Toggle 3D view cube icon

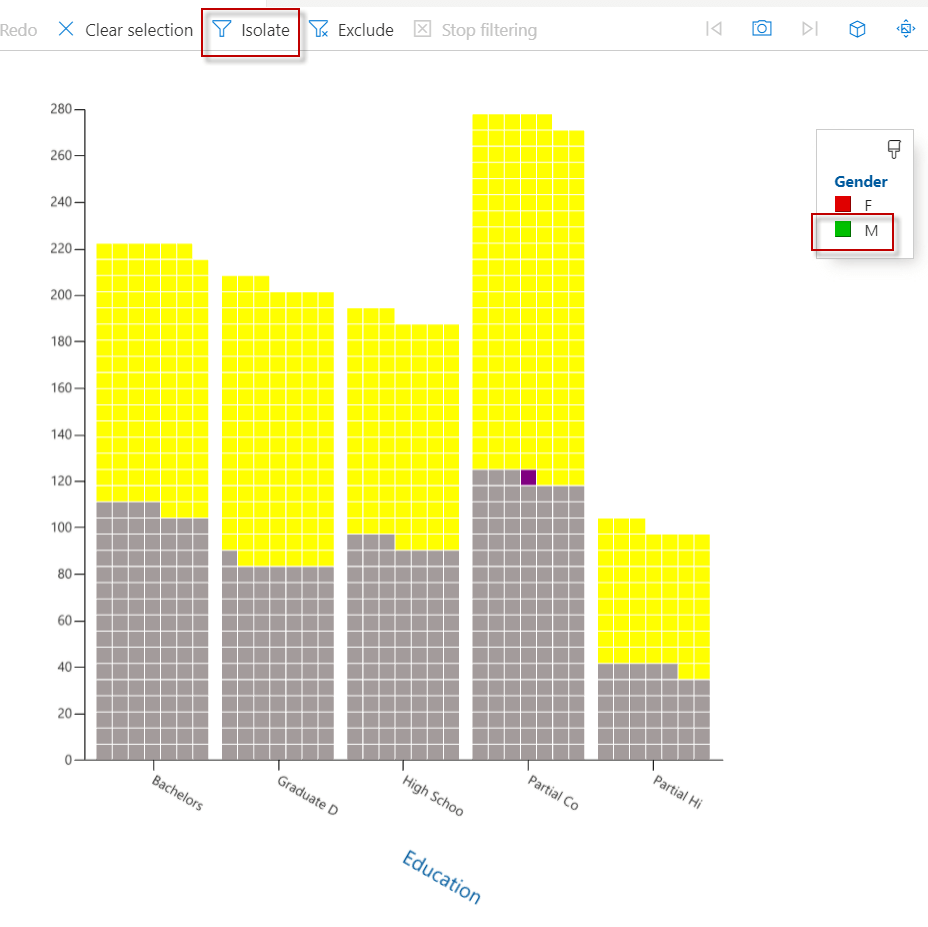857,28
